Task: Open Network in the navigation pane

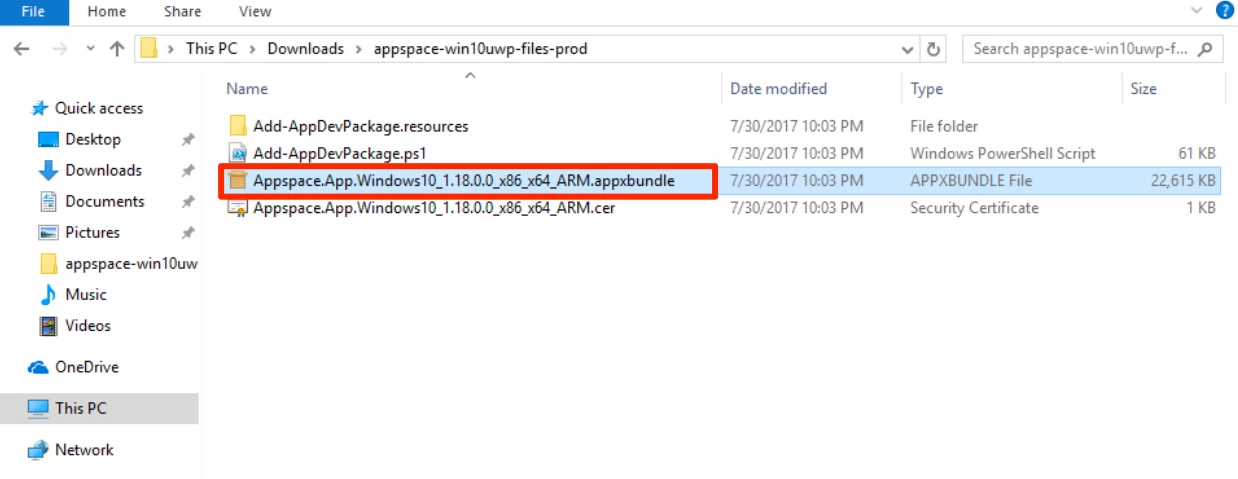Action: [84, 450]
